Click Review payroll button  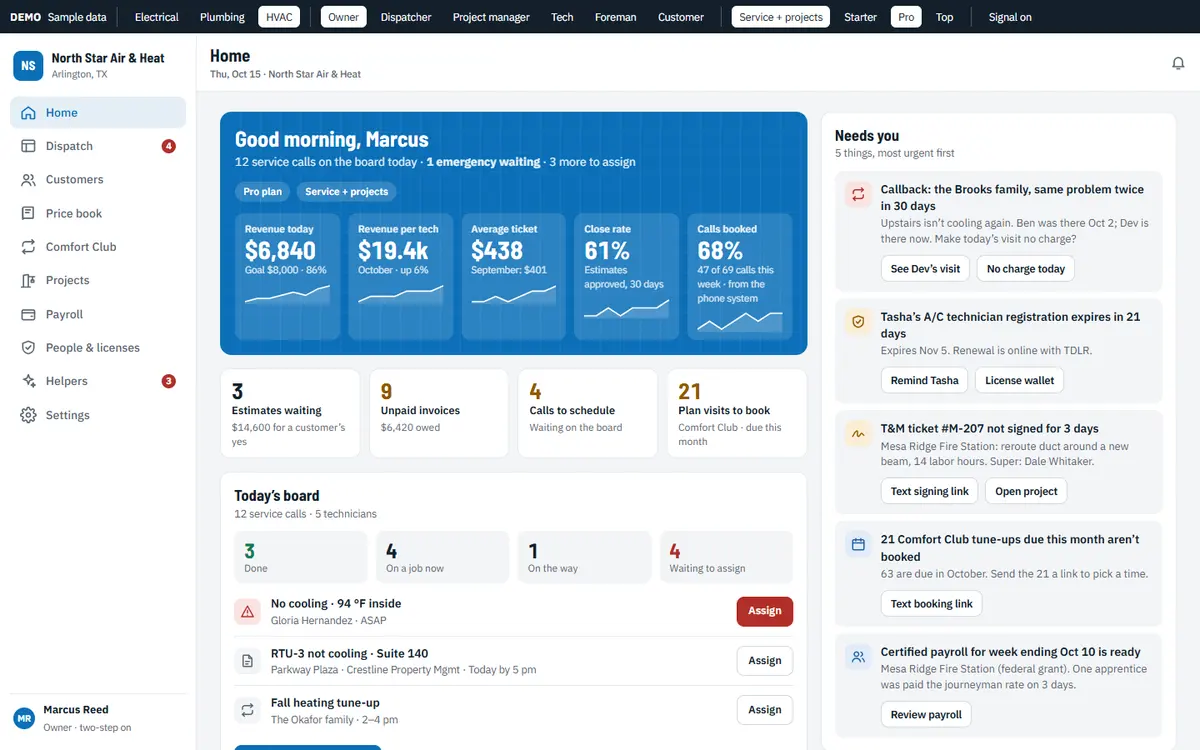tap(926, 715)
